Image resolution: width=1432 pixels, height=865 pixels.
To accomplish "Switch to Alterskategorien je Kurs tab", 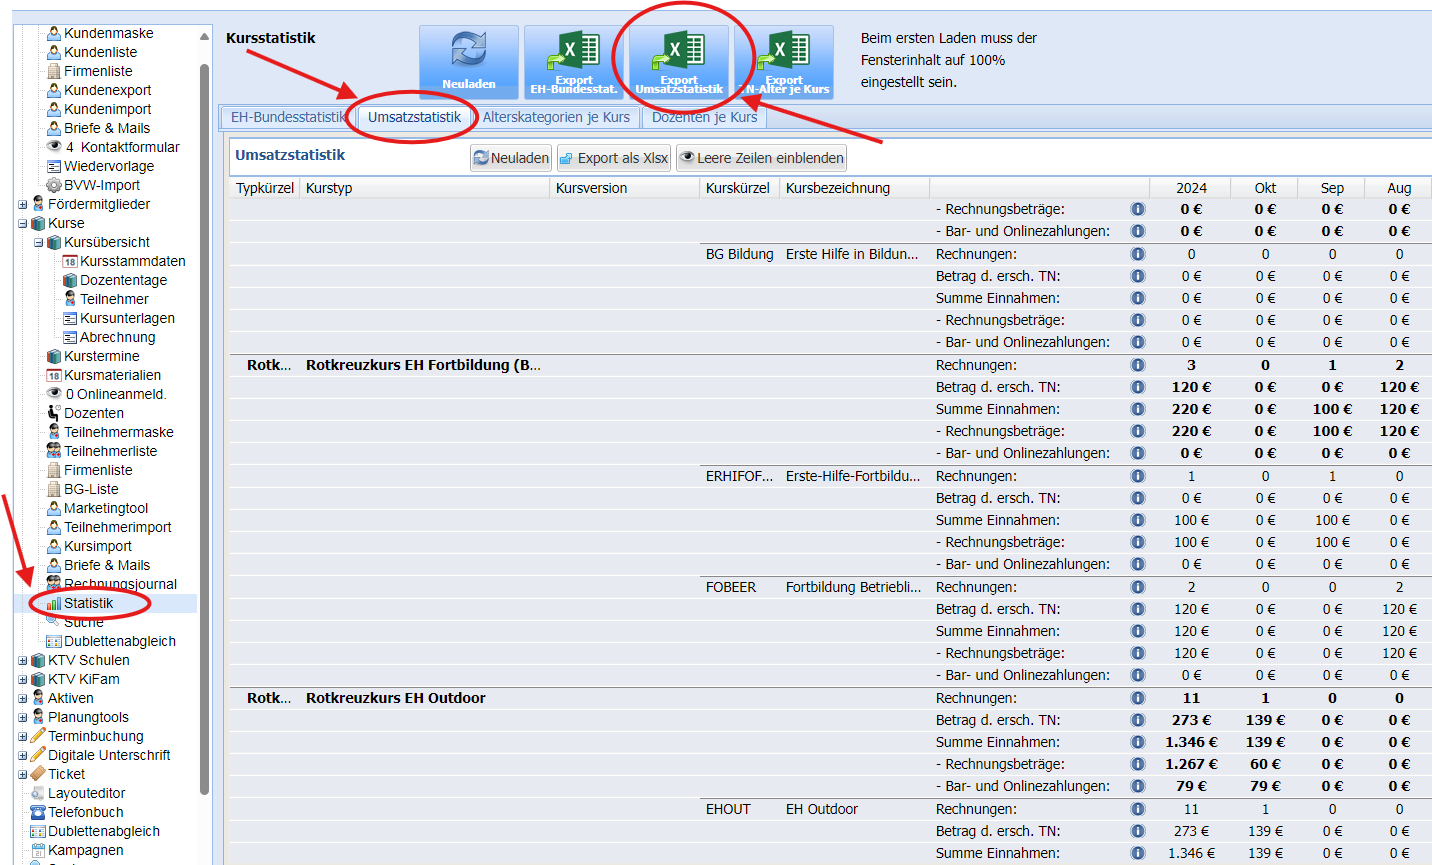I will pos(556,117).
